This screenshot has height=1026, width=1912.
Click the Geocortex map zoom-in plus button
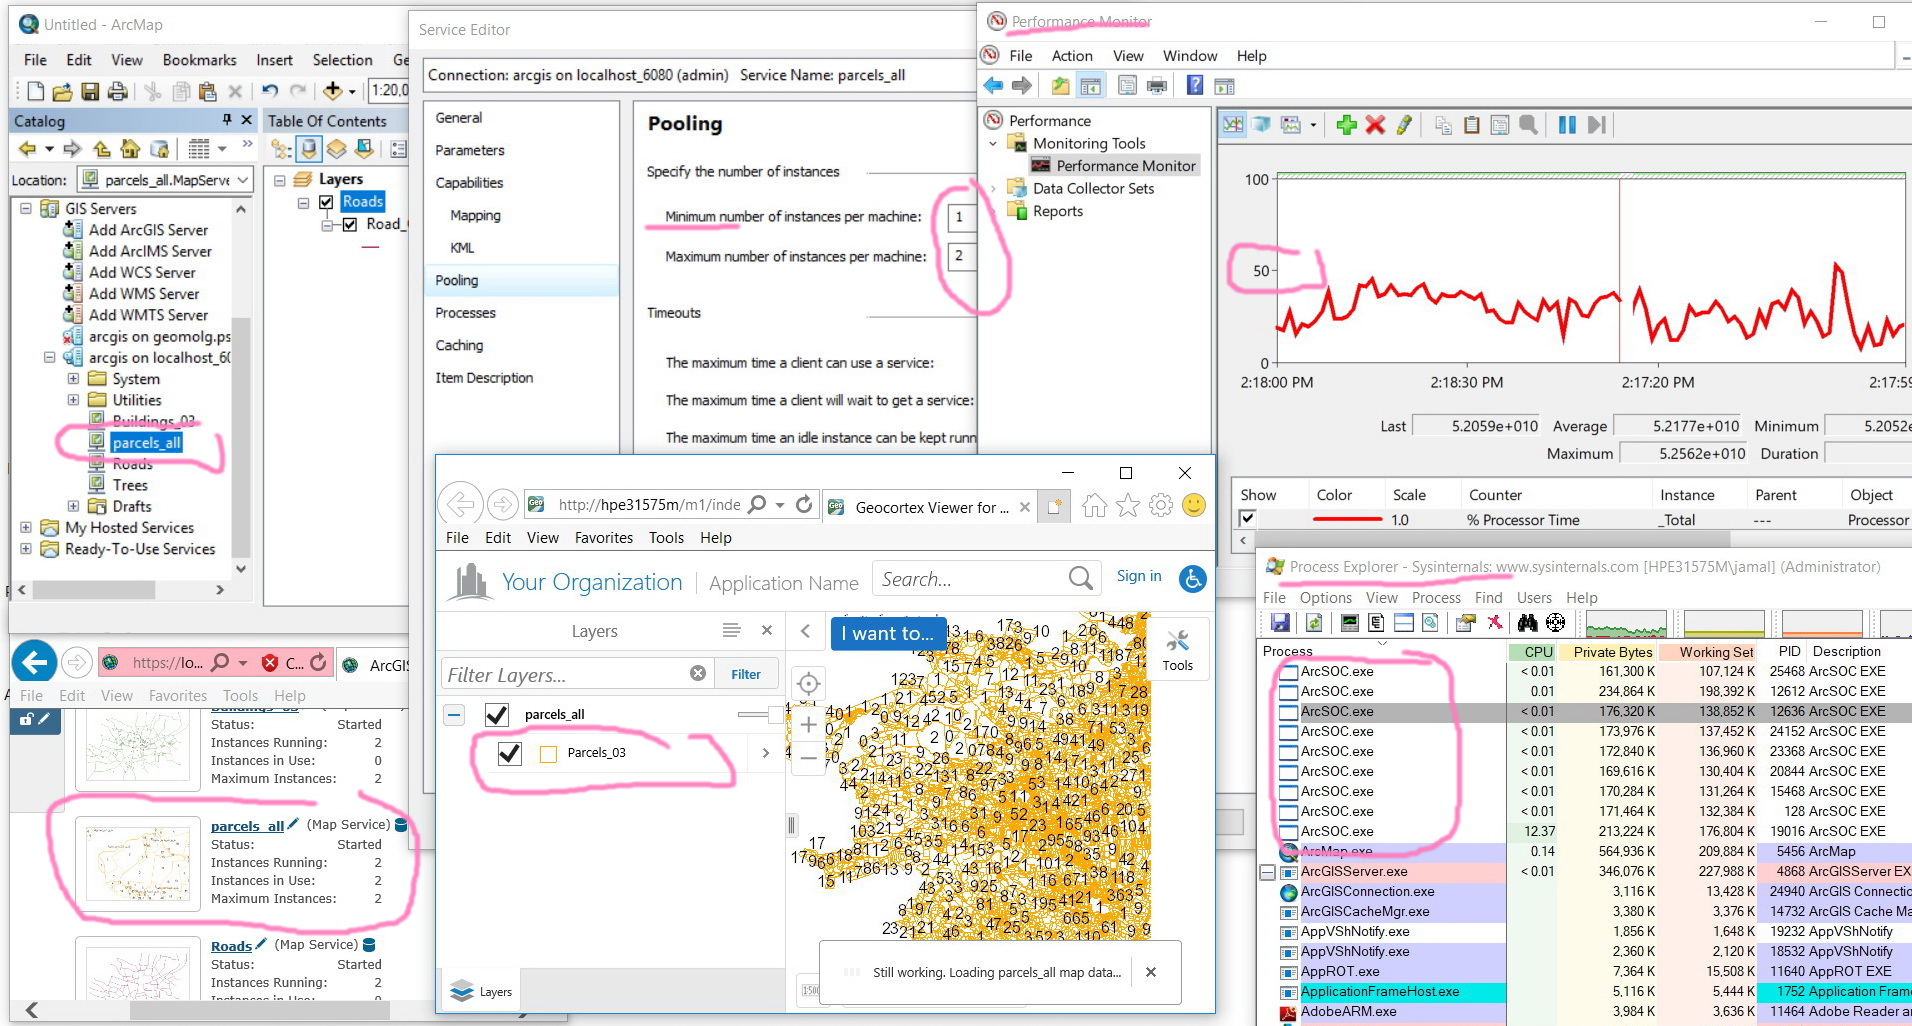pos(808,725)
